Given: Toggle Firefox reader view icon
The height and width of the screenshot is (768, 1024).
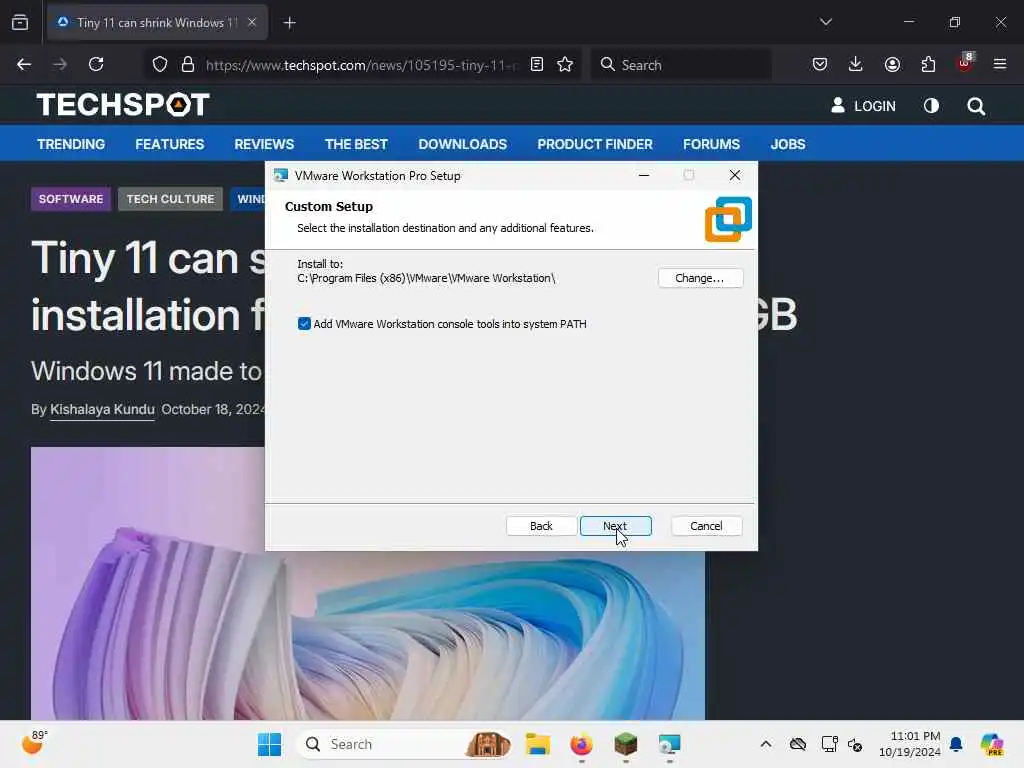Looking at the screenshot, I should (537, 64).
